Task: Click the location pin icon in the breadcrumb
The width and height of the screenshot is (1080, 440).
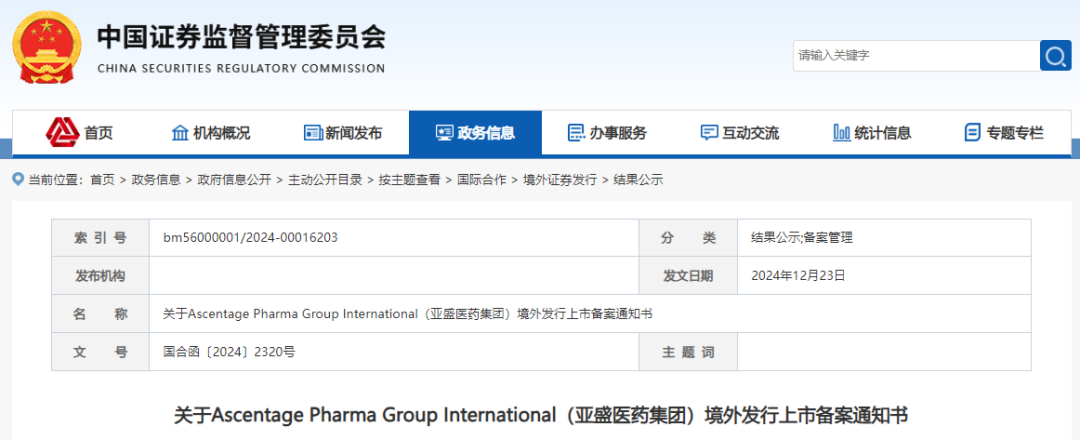Action: (x=19, y=180)
